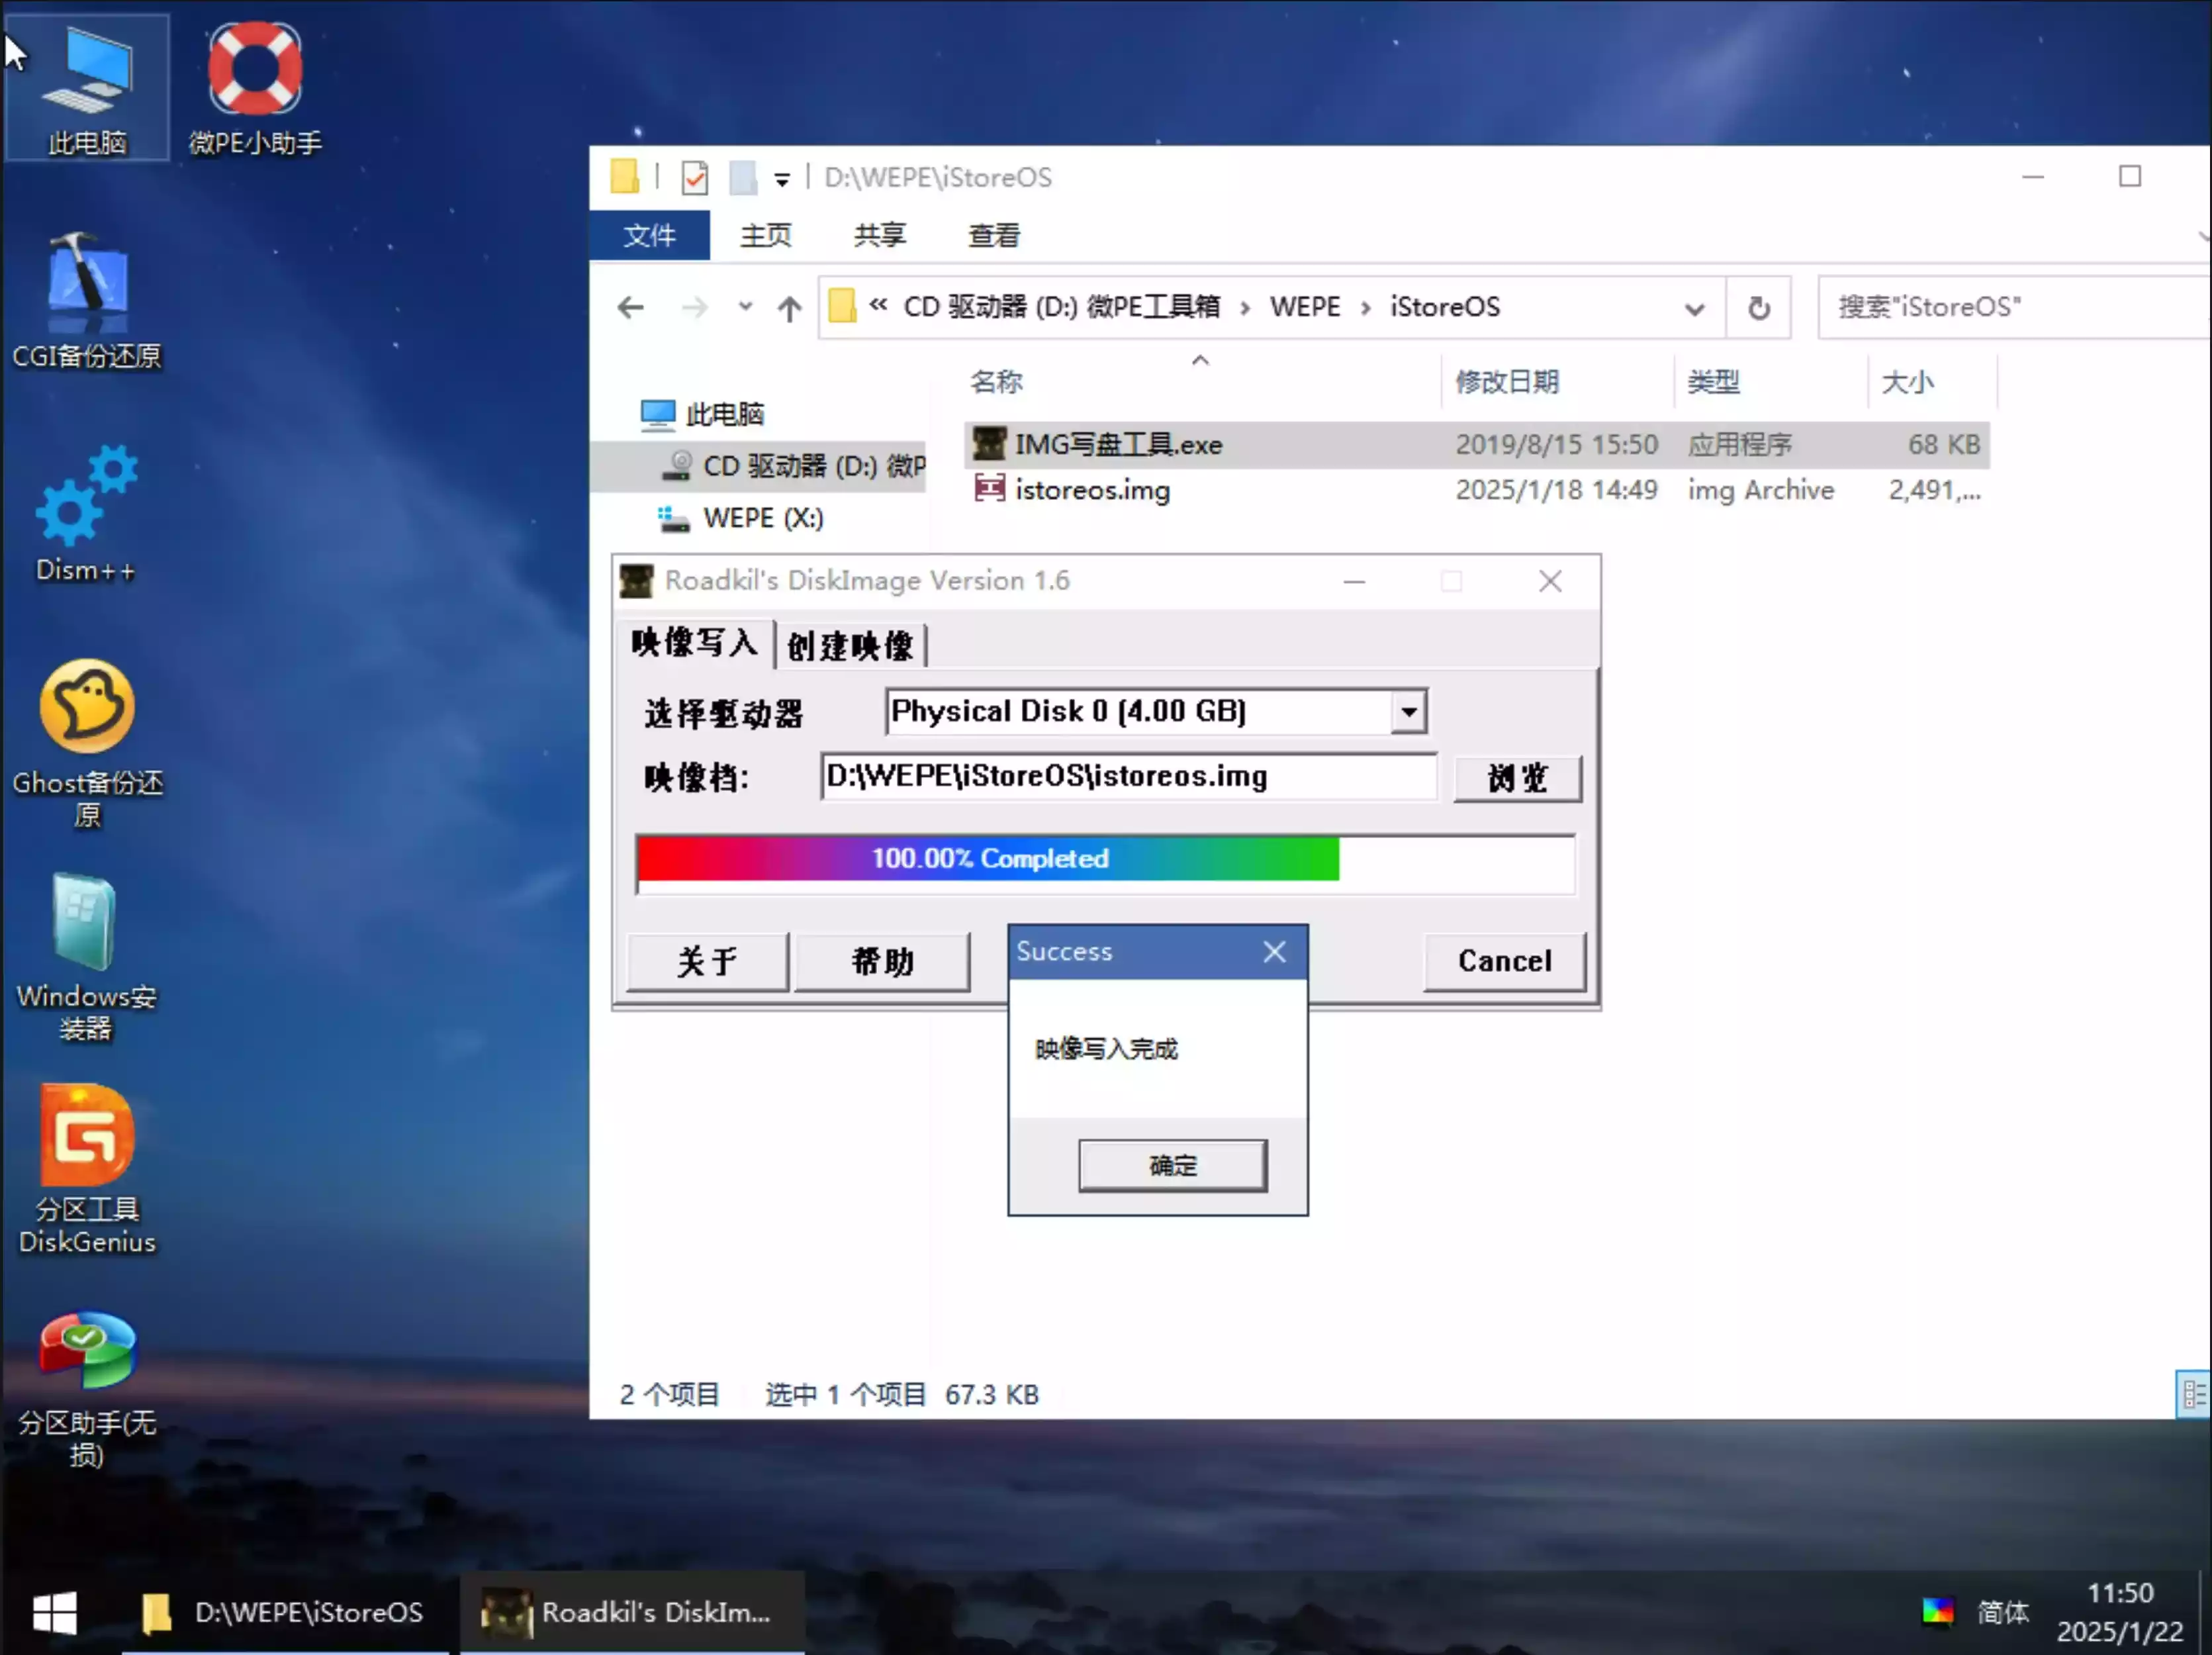Switch to the 创建映像 tab
This screenshot has width=2212, height=1655.
click(850, 645)
